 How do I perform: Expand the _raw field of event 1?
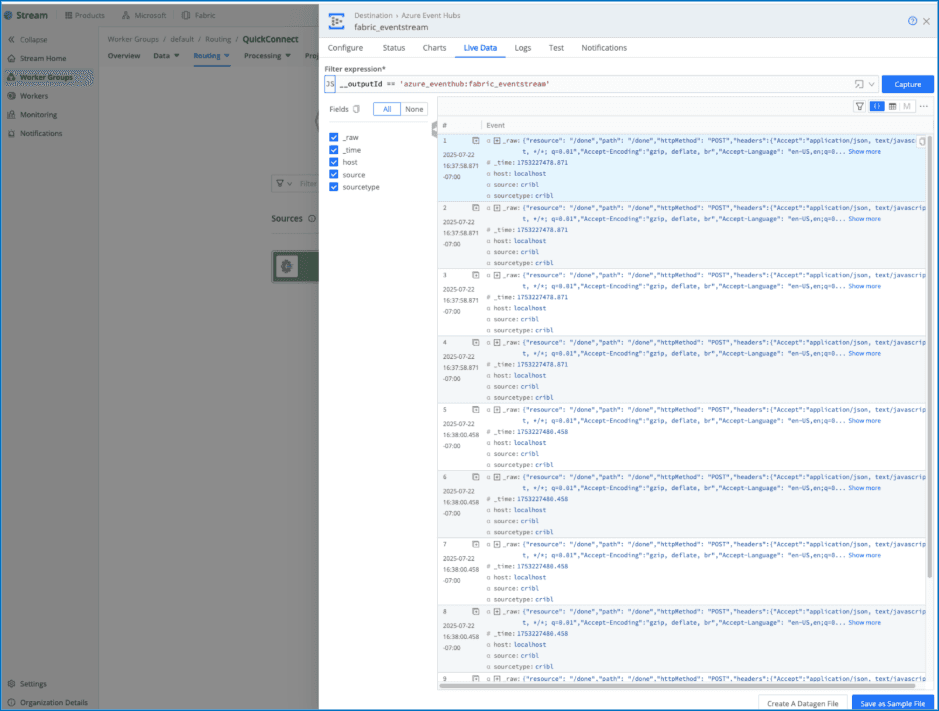pyautogui.click(x=497, y=141)
